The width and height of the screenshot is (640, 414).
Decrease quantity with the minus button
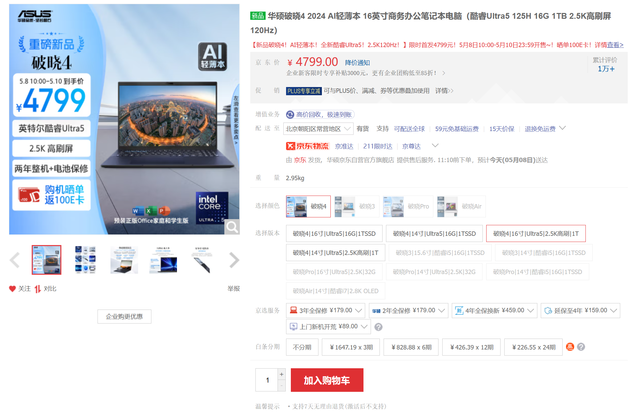coord(281,385)
